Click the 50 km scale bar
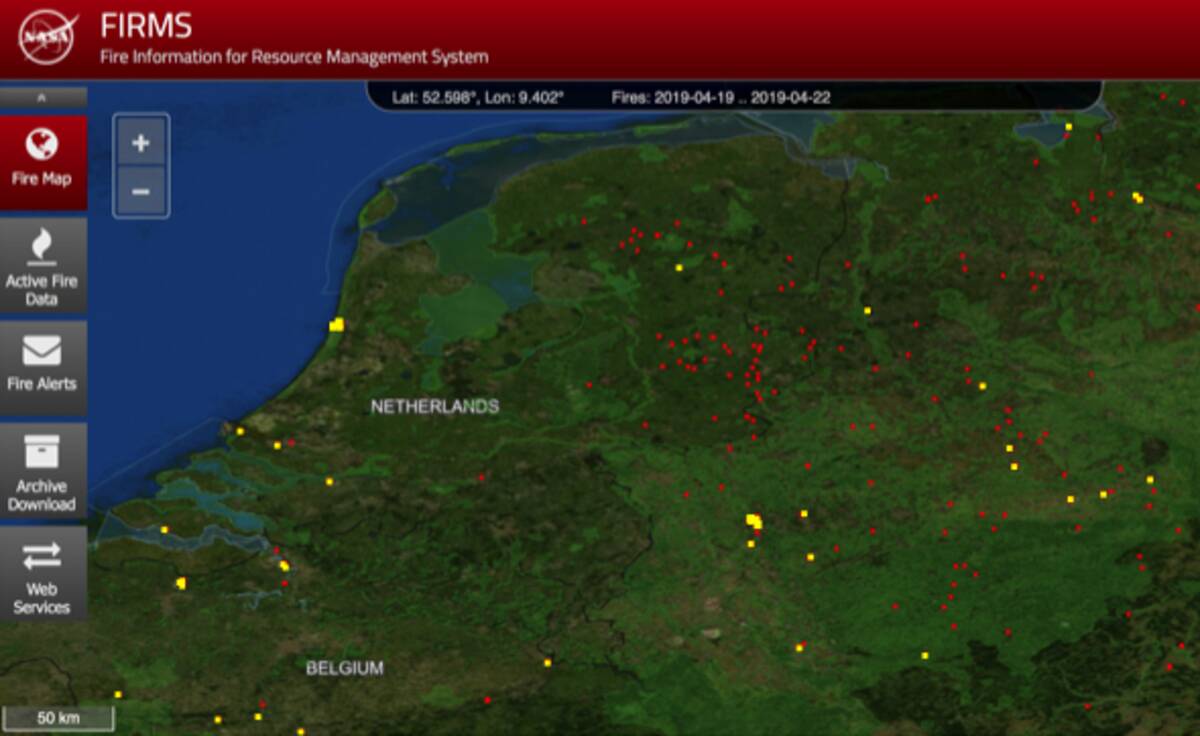 tap(59, 718)
